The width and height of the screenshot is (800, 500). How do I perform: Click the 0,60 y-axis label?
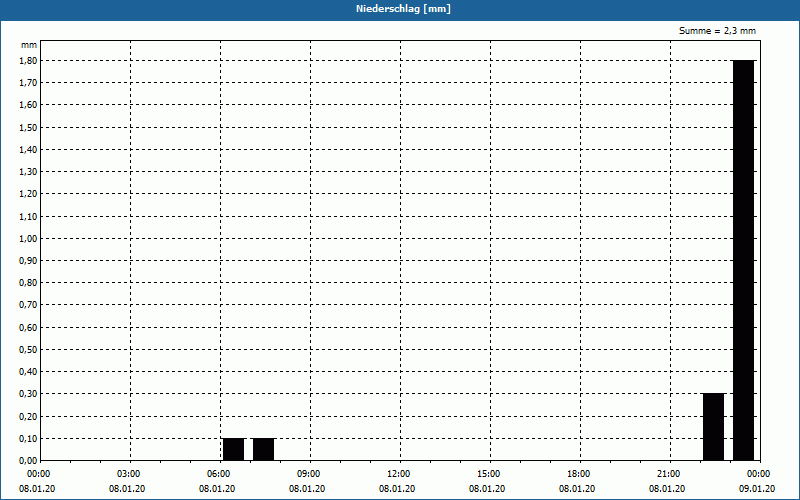tap(28, 328)
